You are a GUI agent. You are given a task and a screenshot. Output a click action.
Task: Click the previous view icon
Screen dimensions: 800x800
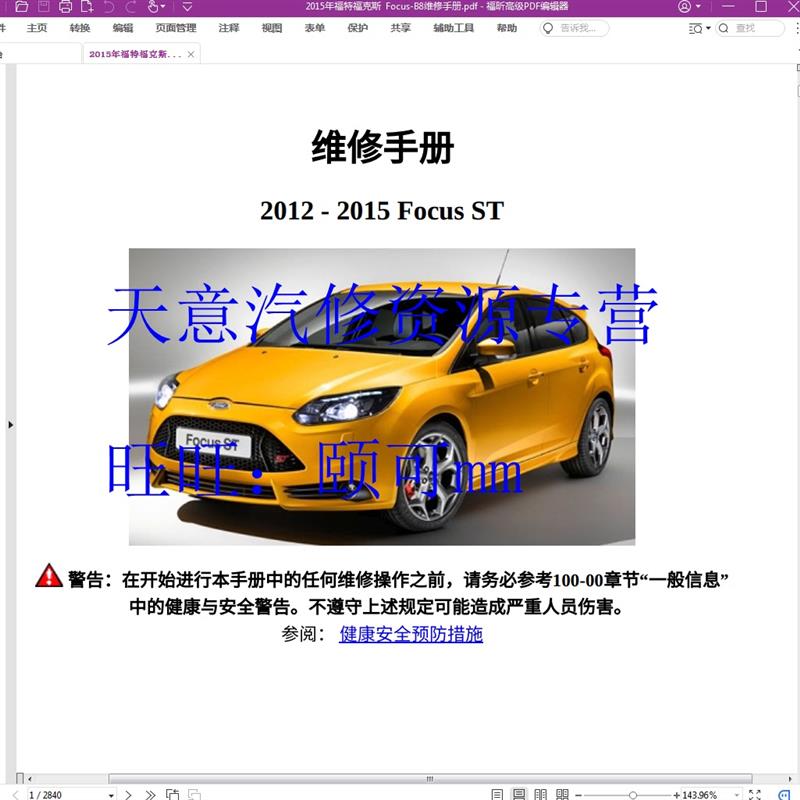[172, 794]
